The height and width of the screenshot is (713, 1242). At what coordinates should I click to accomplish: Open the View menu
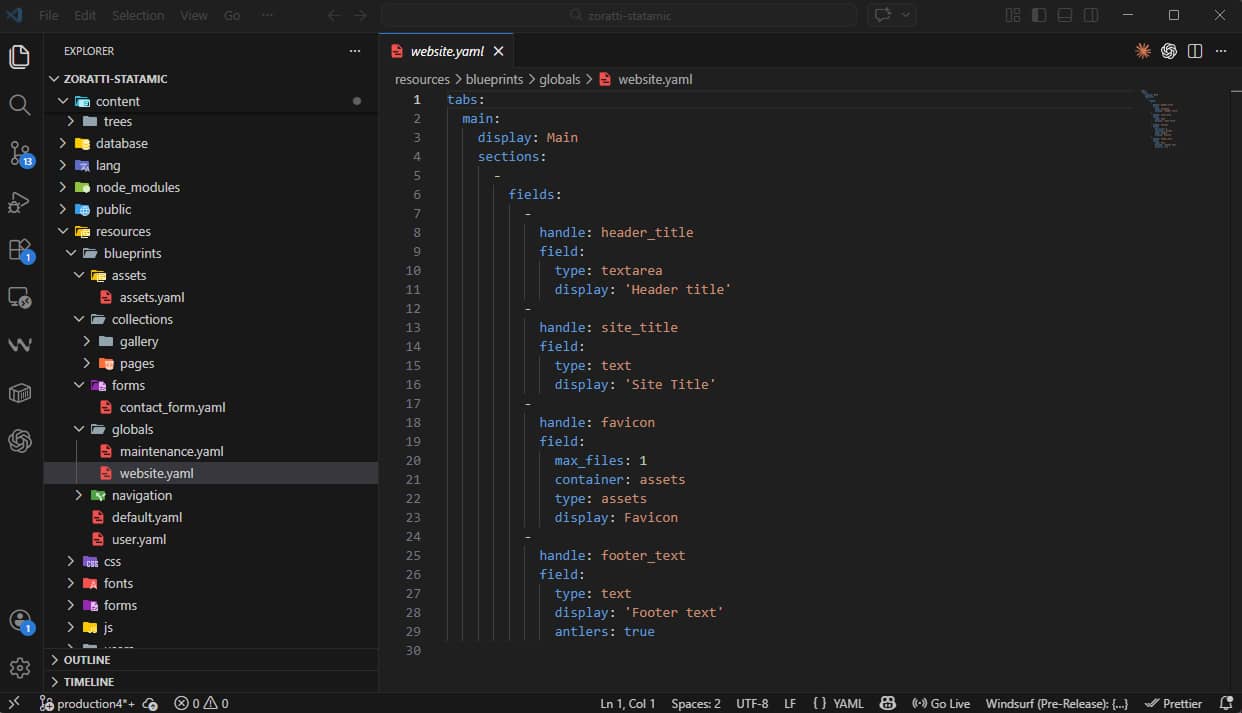[x=193, y=15]
